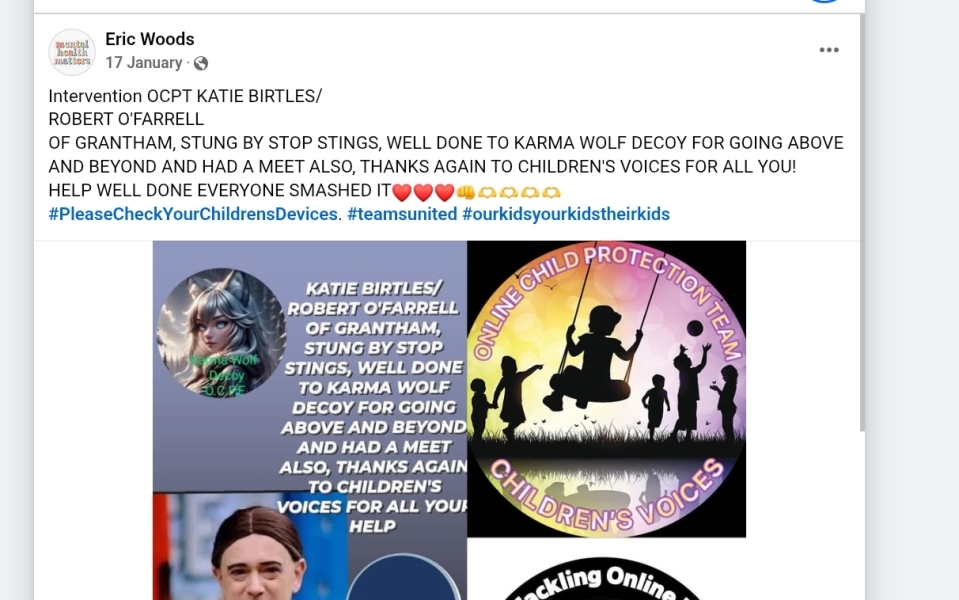Open the #ourkidsyourkidstheirkids hashtag

point(566,214)
